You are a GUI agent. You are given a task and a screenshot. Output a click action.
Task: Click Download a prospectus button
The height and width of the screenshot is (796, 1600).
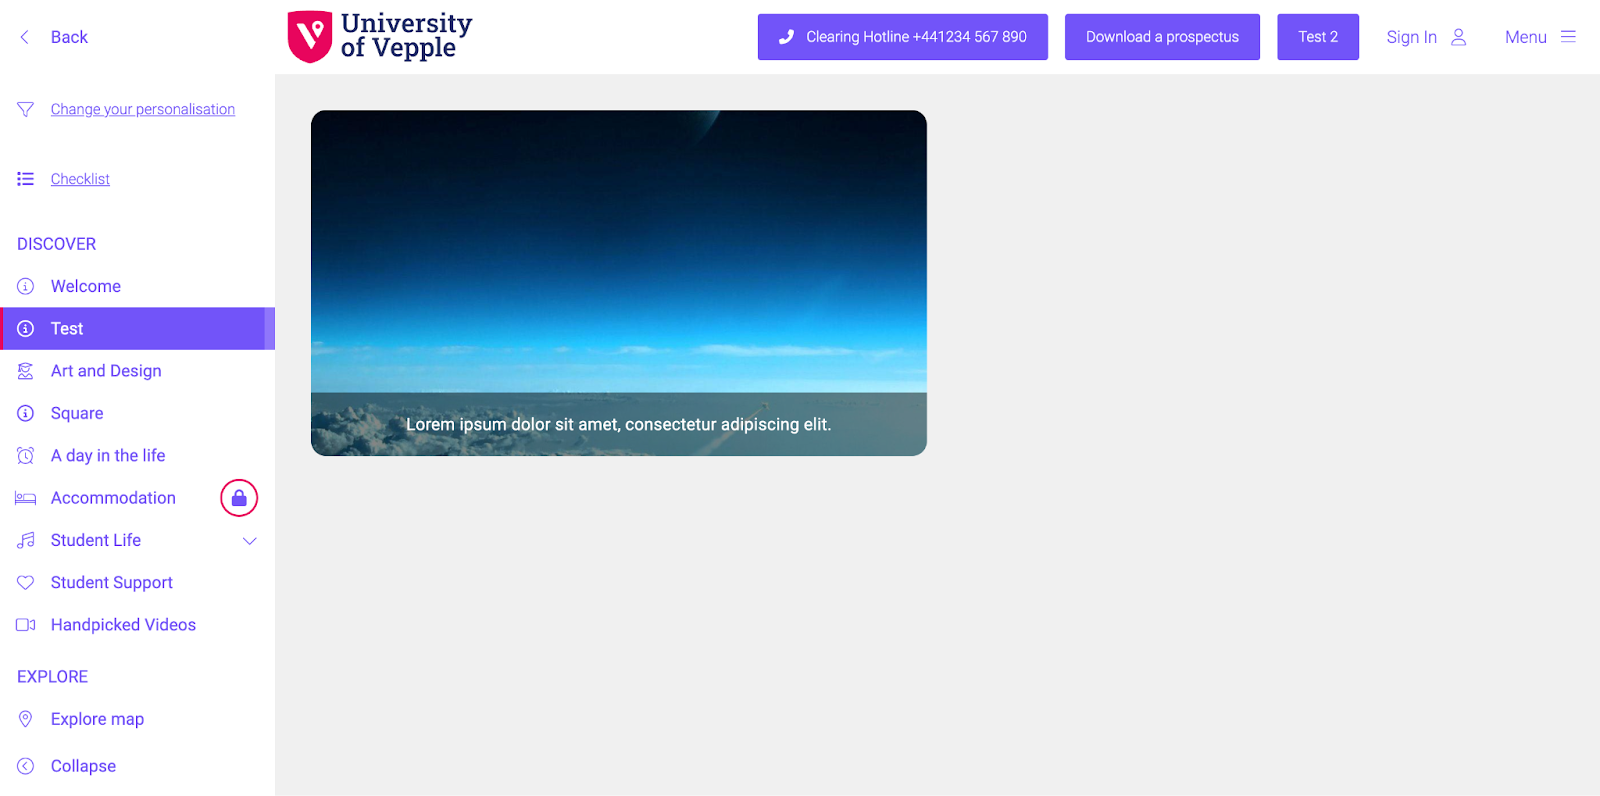click(1162, 37)
